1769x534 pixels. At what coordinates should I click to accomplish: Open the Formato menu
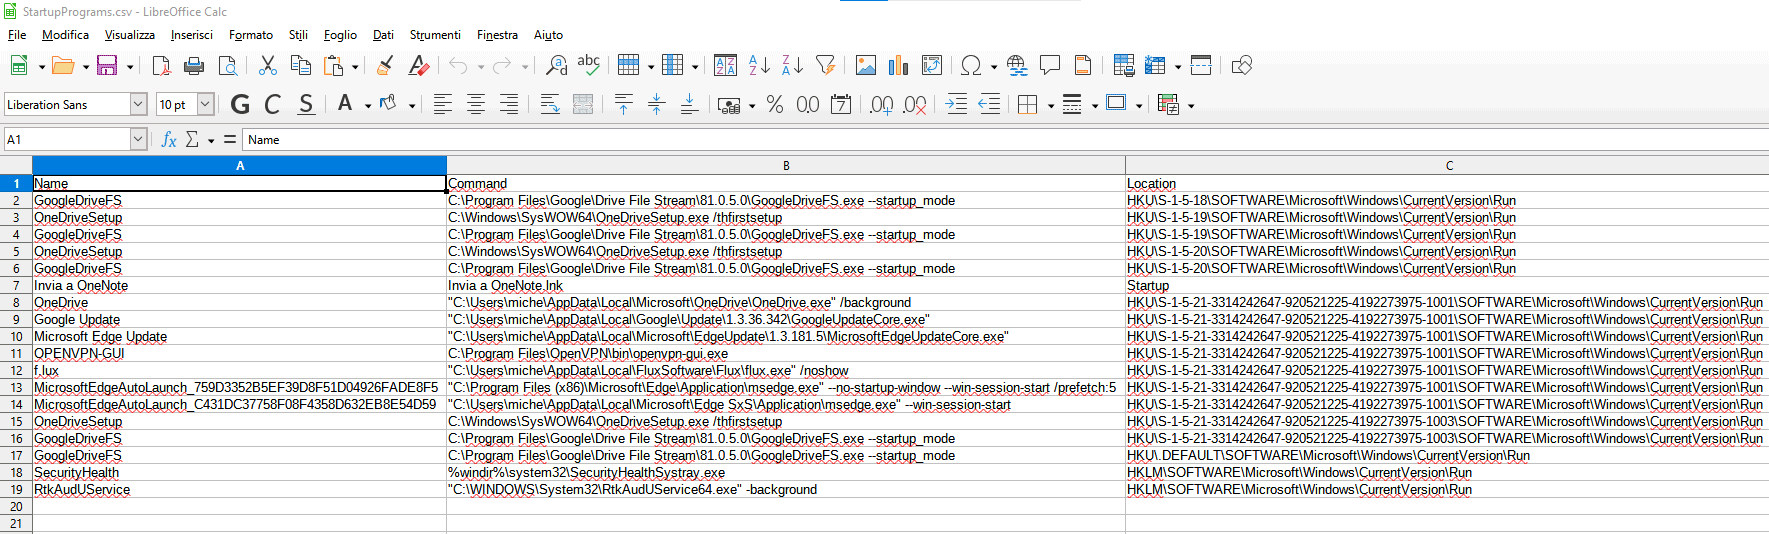click(x=251, y=35)
